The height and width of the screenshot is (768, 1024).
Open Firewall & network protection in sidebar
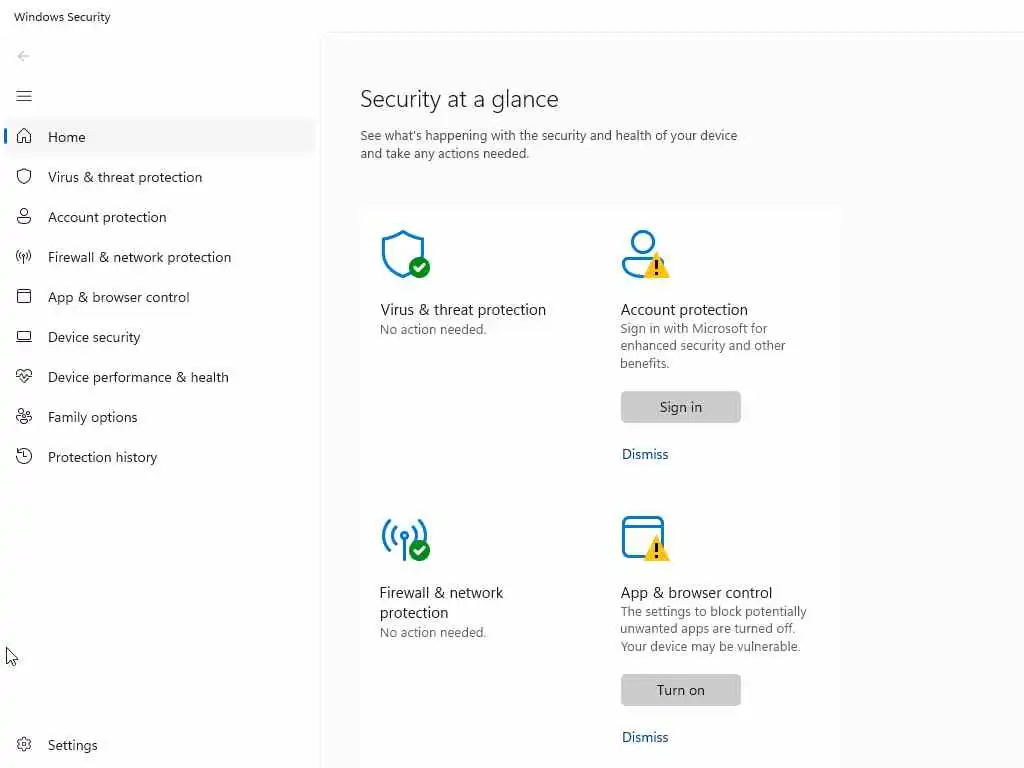coord(160,257)
